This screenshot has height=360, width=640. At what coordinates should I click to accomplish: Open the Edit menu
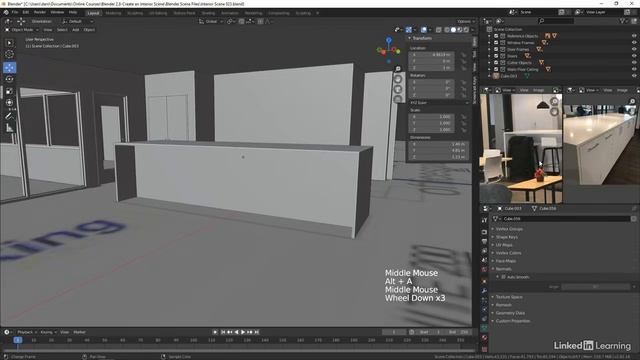click(x=26, y=12)
